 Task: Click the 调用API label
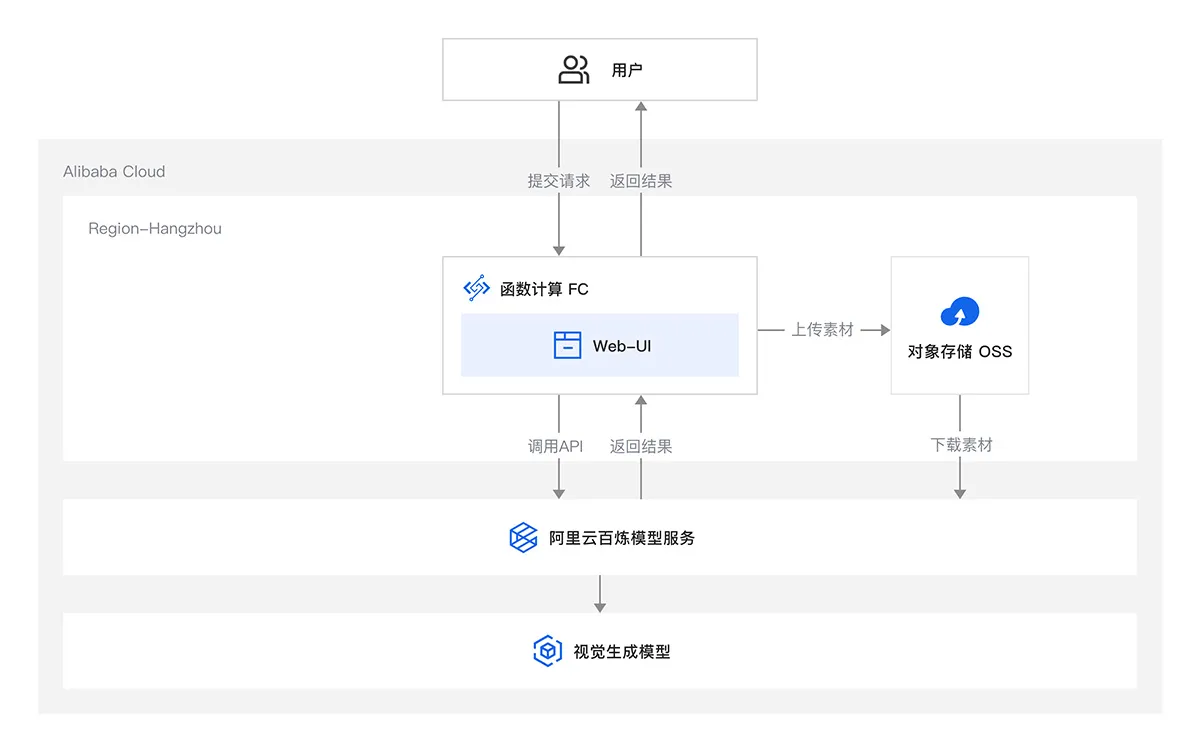[x=555, y=445]
